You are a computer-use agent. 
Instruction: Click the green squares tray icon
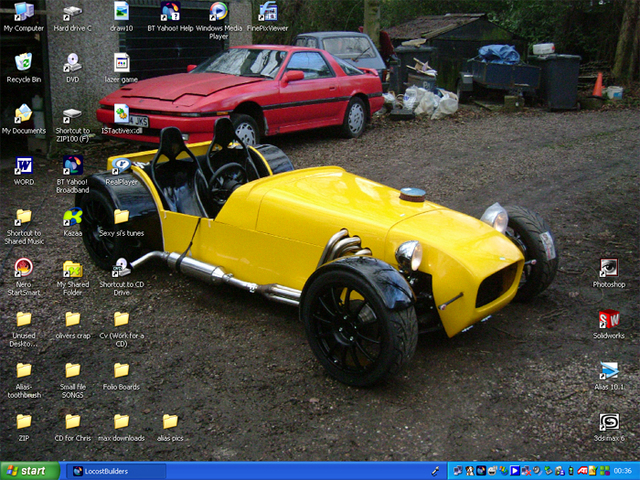tap(605, 471)
